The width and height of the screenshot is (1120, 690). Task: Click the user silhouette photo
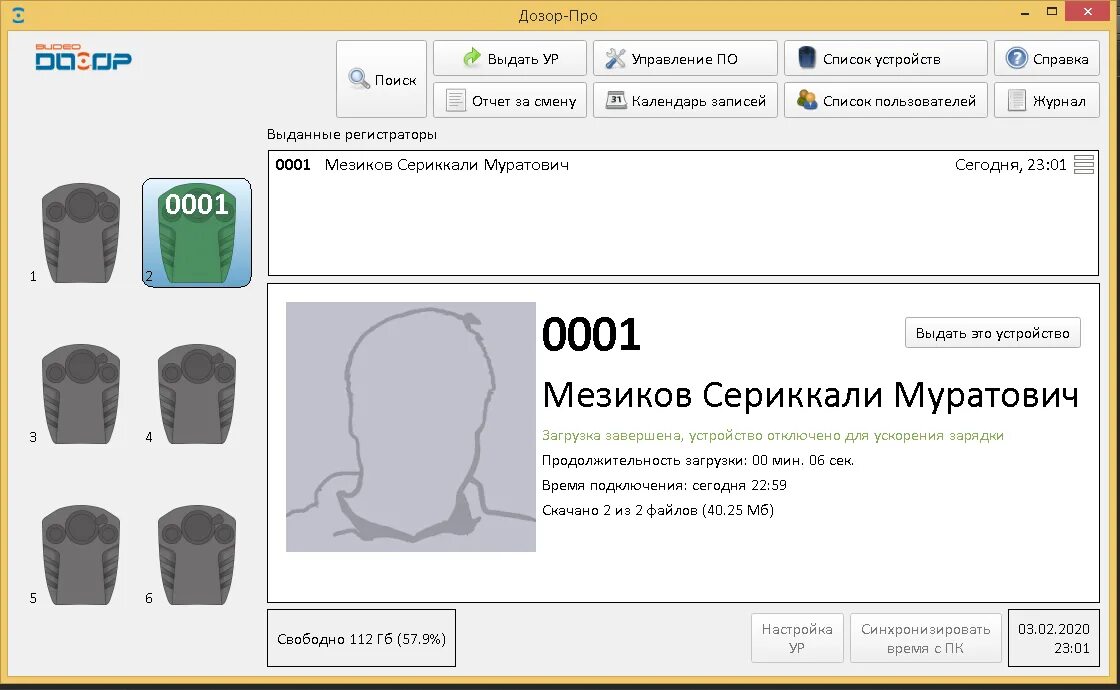(x=411, y=426)
